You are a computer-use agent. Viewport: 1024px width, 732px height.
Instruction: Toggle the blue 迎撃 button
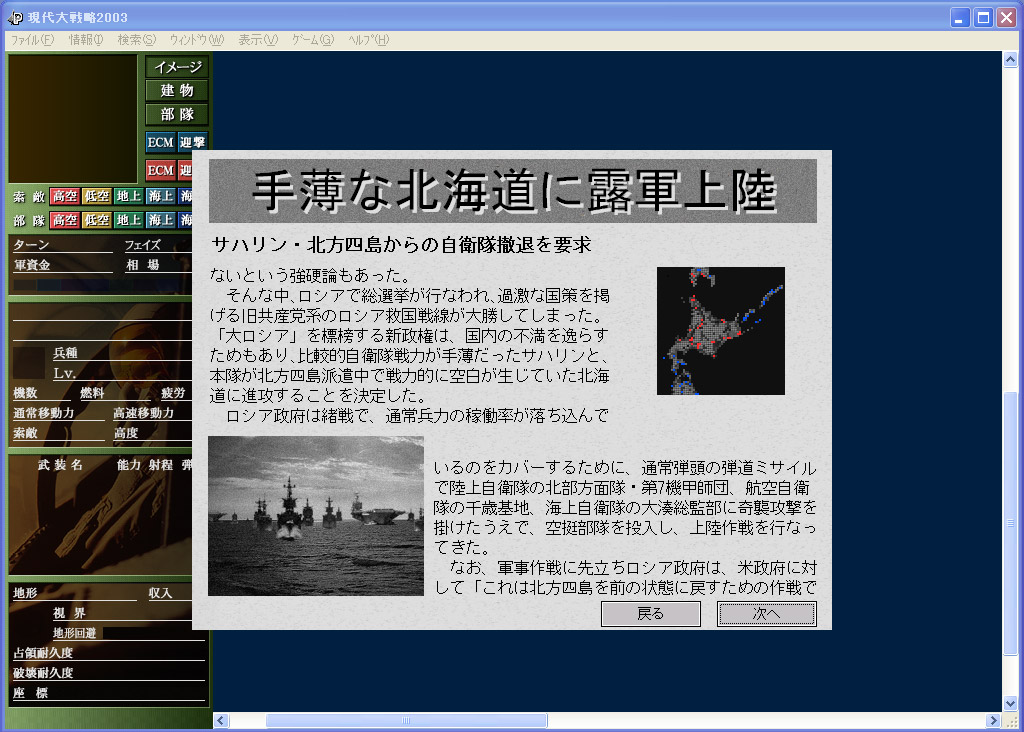193,142
